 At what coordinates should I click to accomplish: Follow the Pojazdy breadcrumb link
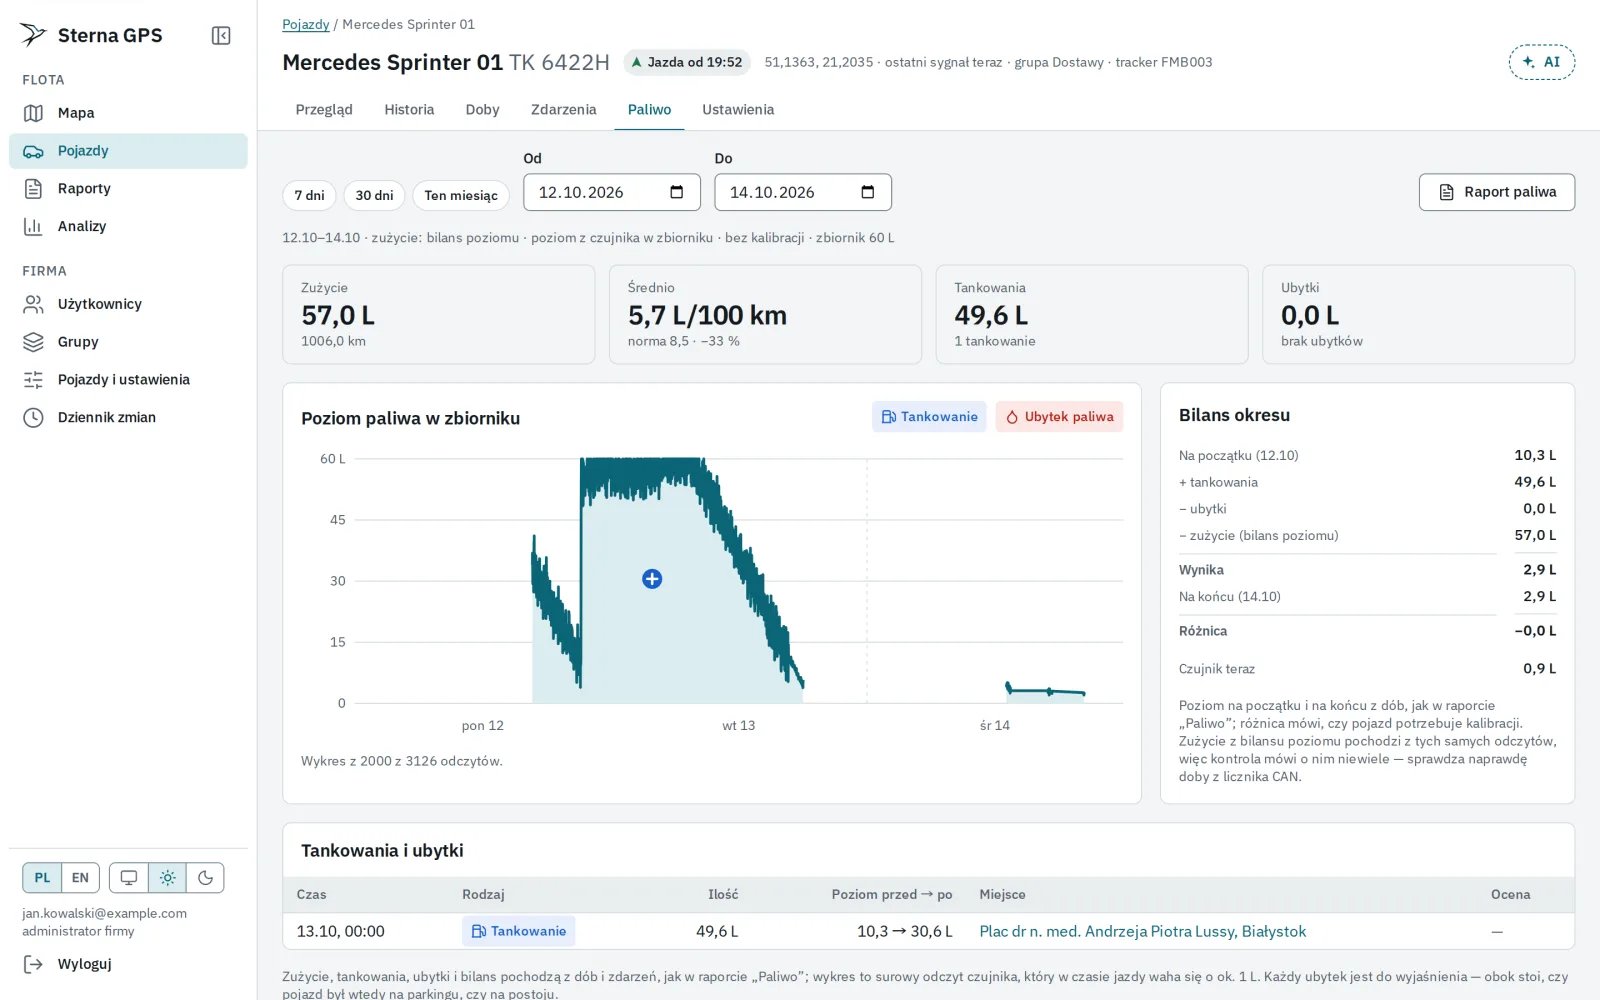(305, 24)
